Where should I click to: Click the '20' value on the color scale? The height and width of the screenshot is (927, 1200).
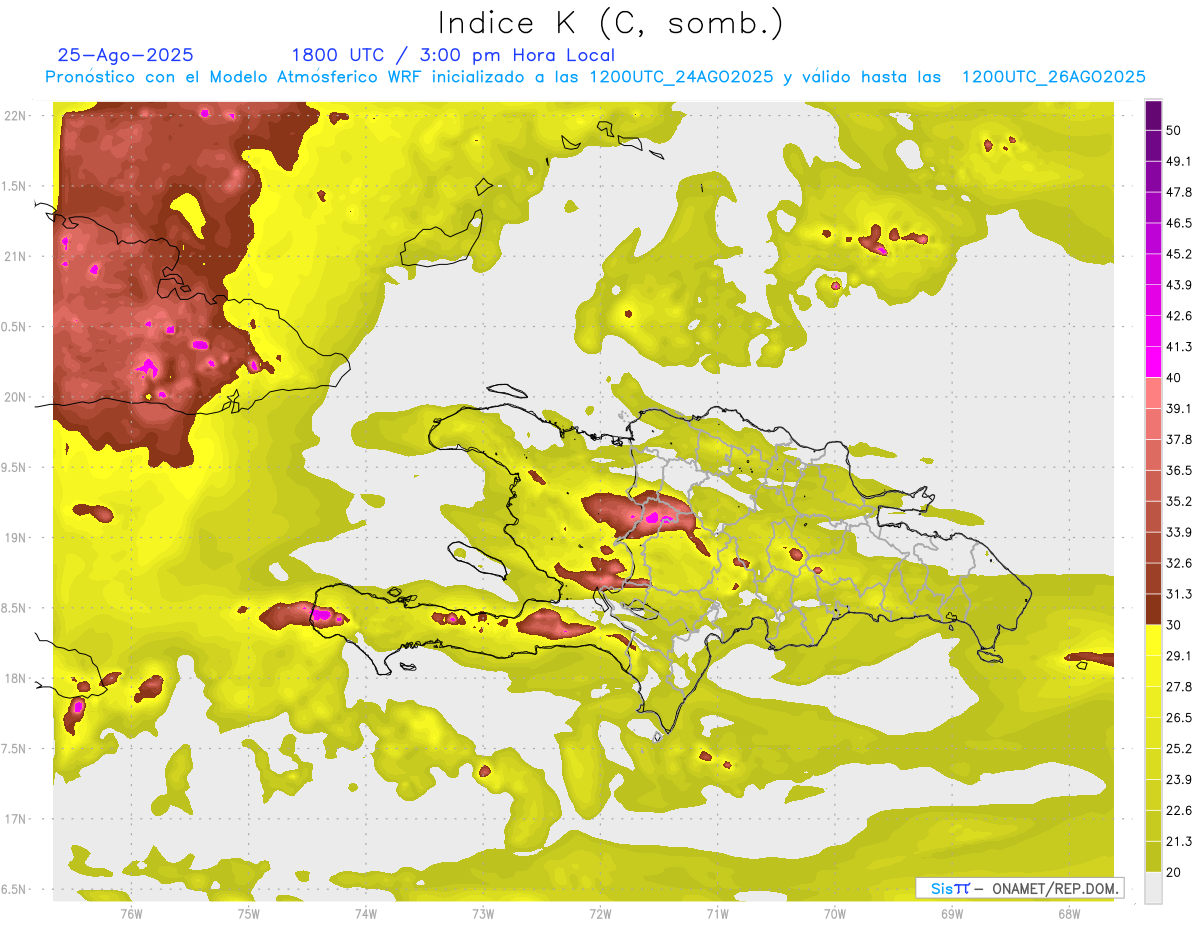pos(1174,872)
